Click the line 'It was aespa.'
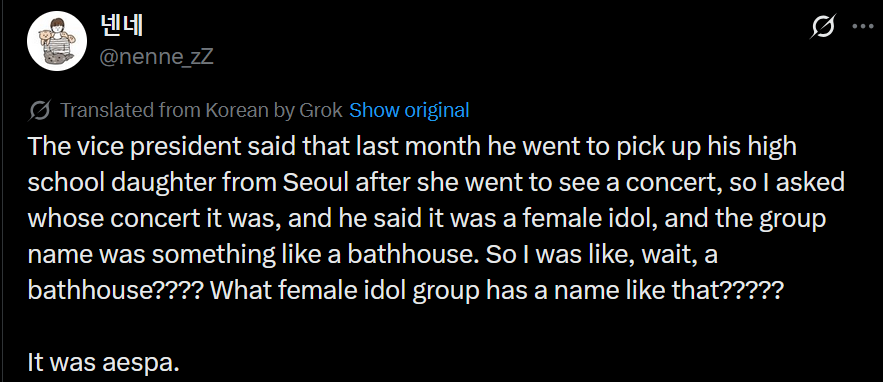This screenshot has height=382, width=883. [x=104, y=363]
